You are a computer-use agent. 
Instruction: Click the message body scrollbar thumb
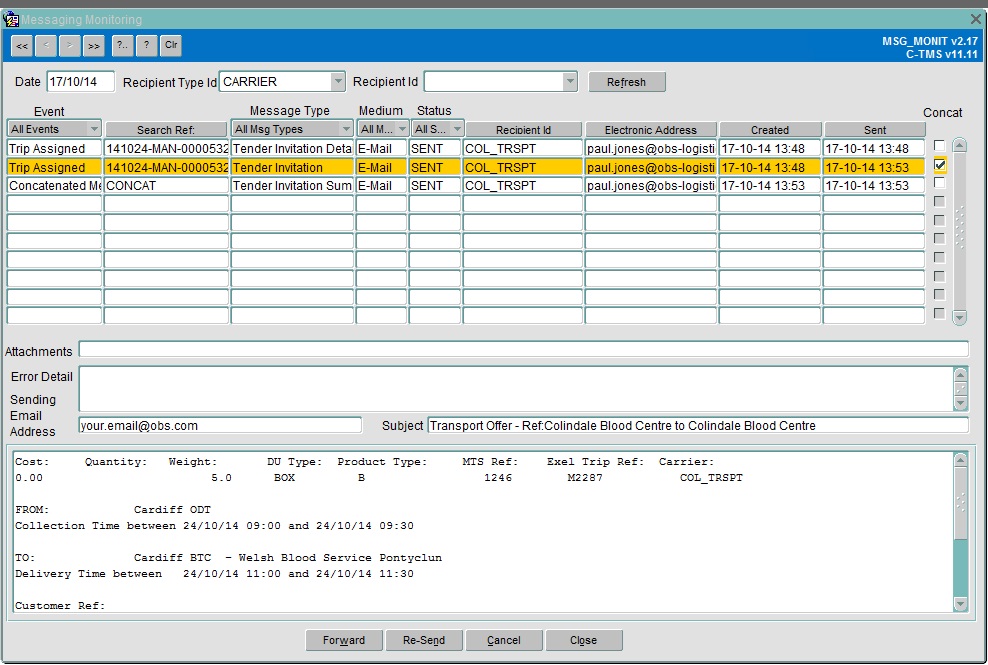960,503
